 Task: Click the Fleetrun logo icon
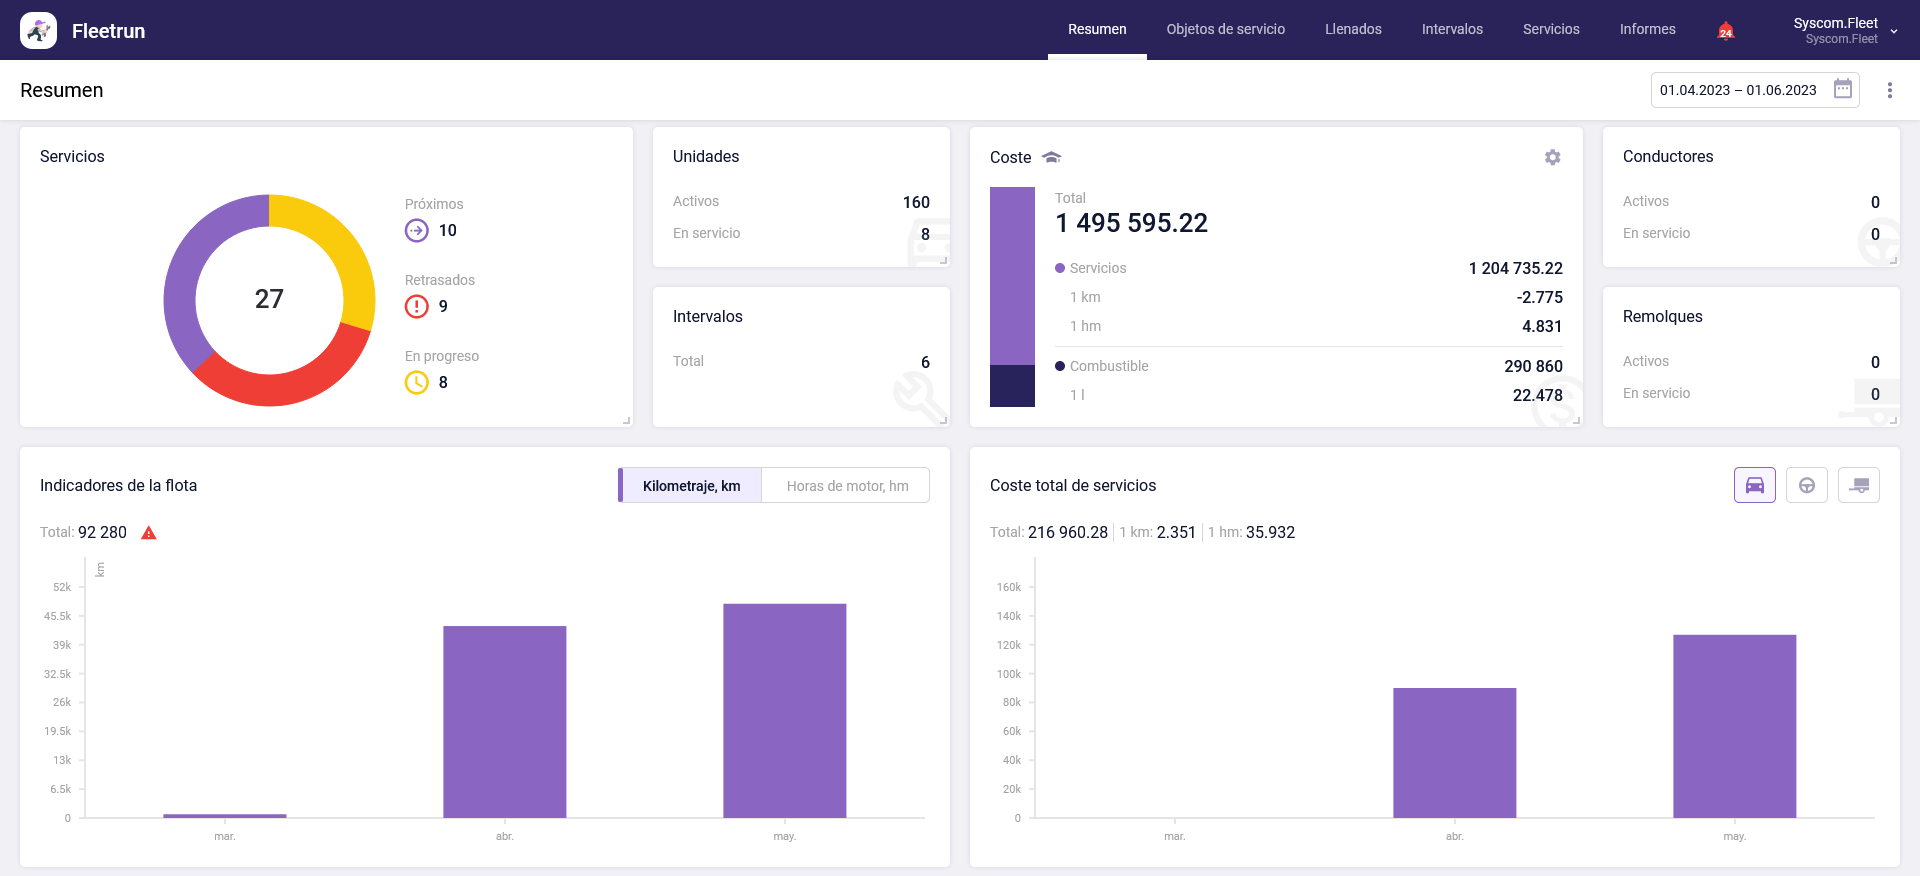pos(38,31)
